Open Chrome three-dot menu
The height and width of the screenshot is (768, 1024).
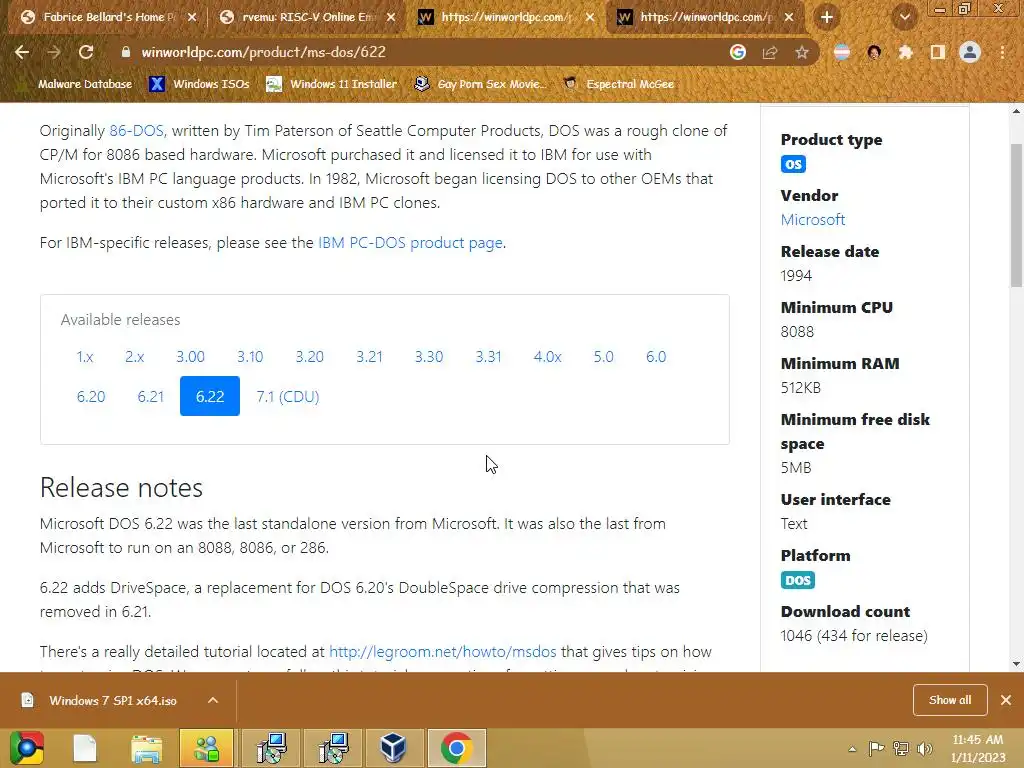click(x=1002, y=52)
